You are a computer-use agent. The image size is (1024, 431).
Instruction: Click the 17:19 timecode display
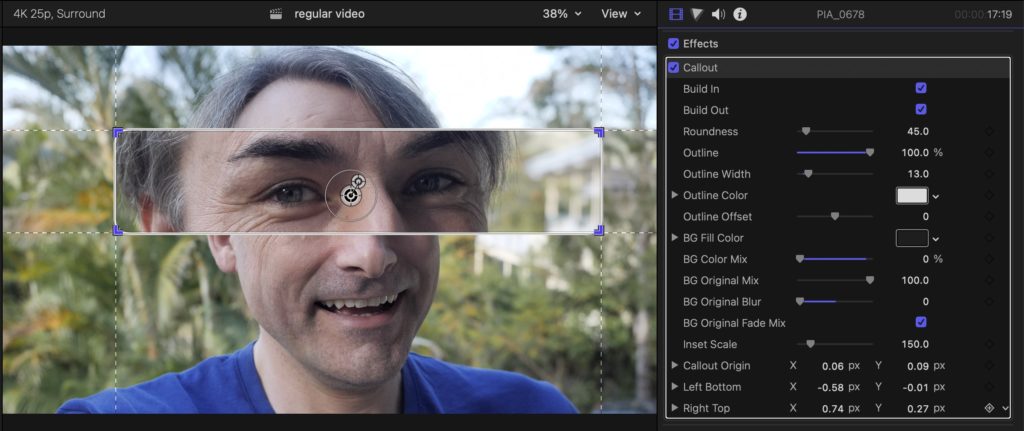point(1000,14)
